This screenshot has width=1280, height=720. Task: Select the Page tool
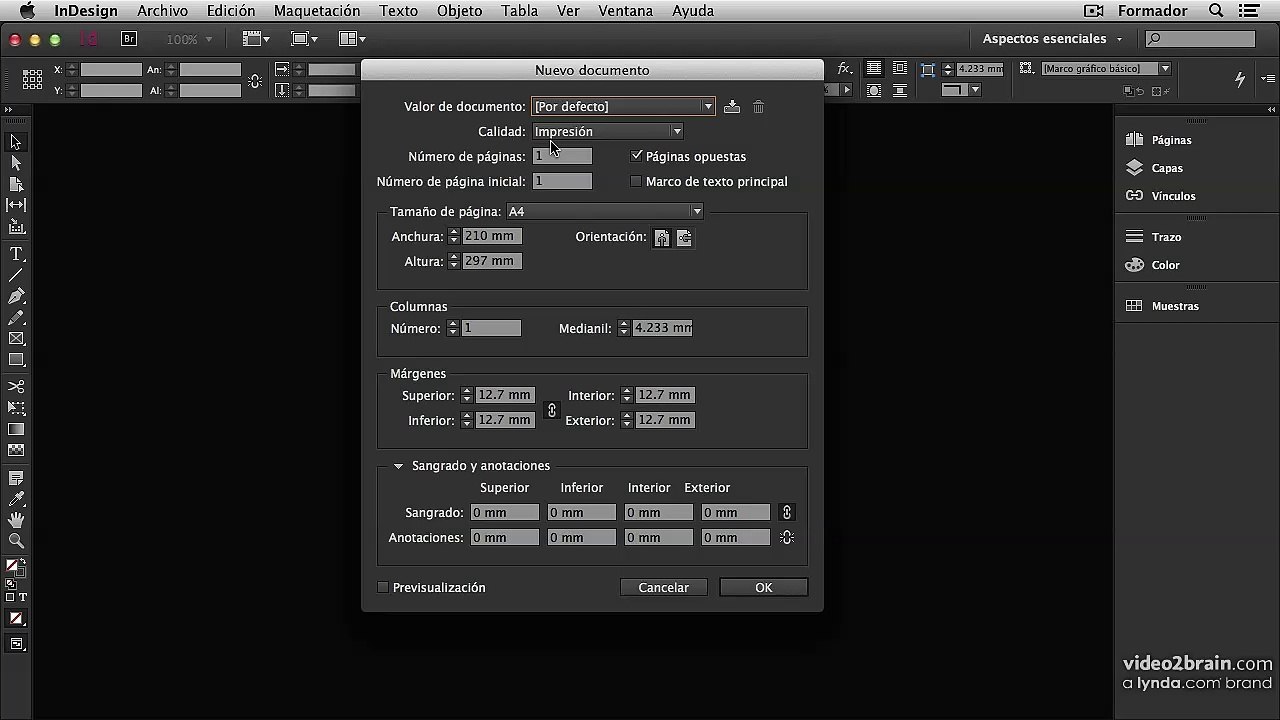[x=16, y=184]
